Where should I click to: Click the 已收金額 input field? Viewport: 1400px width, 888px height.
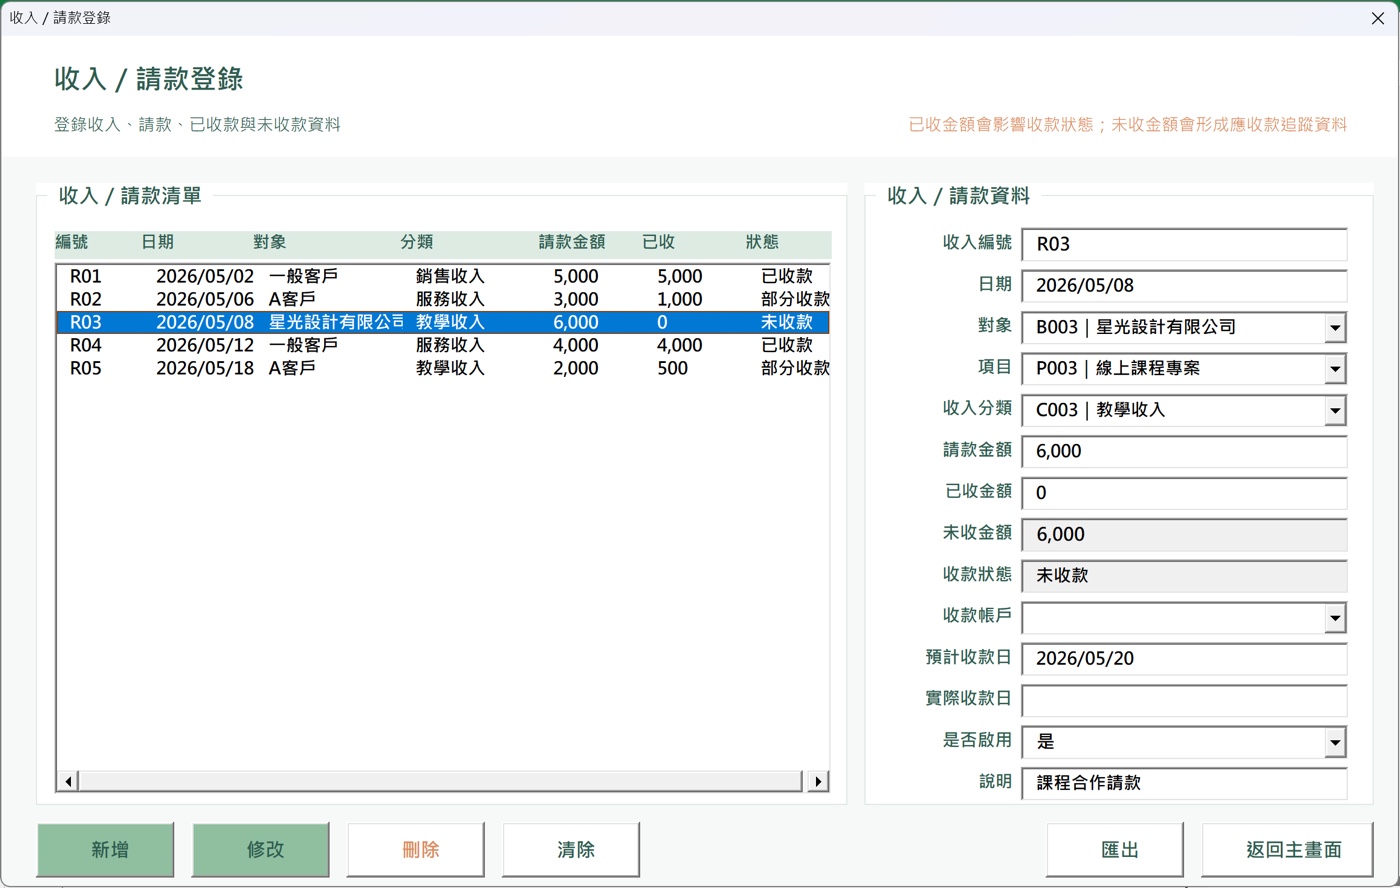(1184, 493)
